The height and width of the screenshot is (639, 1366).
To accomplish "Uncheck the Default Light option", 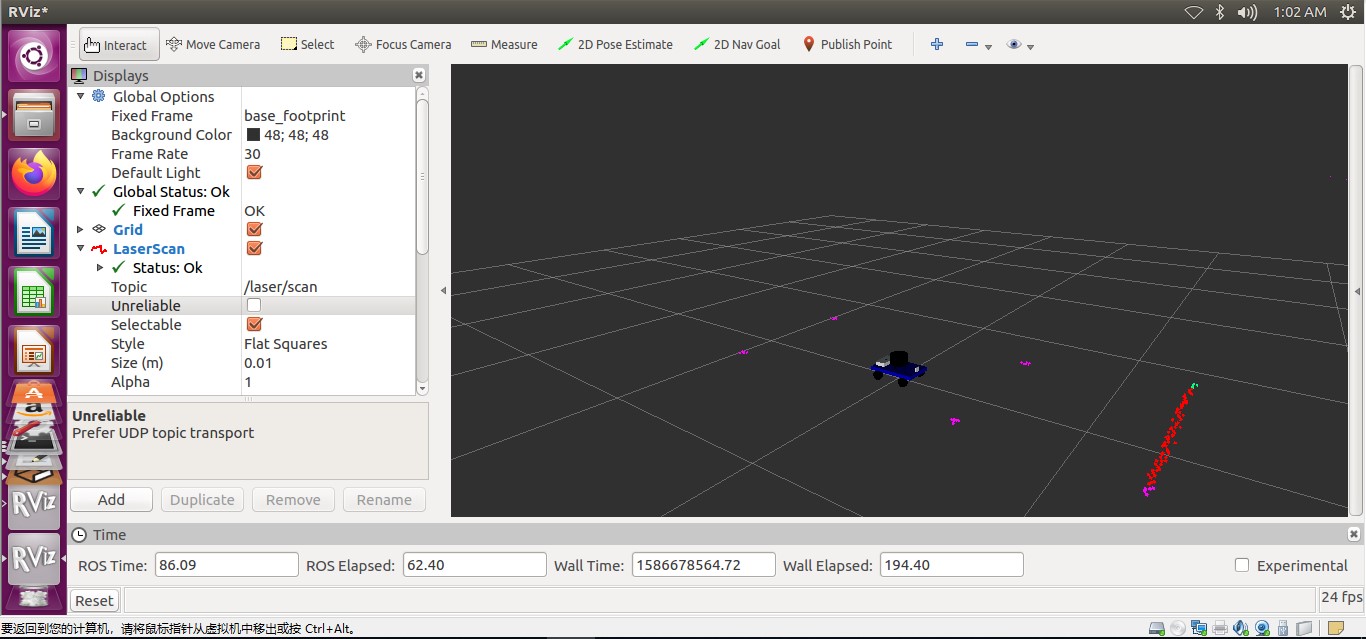I will point(254,172).
